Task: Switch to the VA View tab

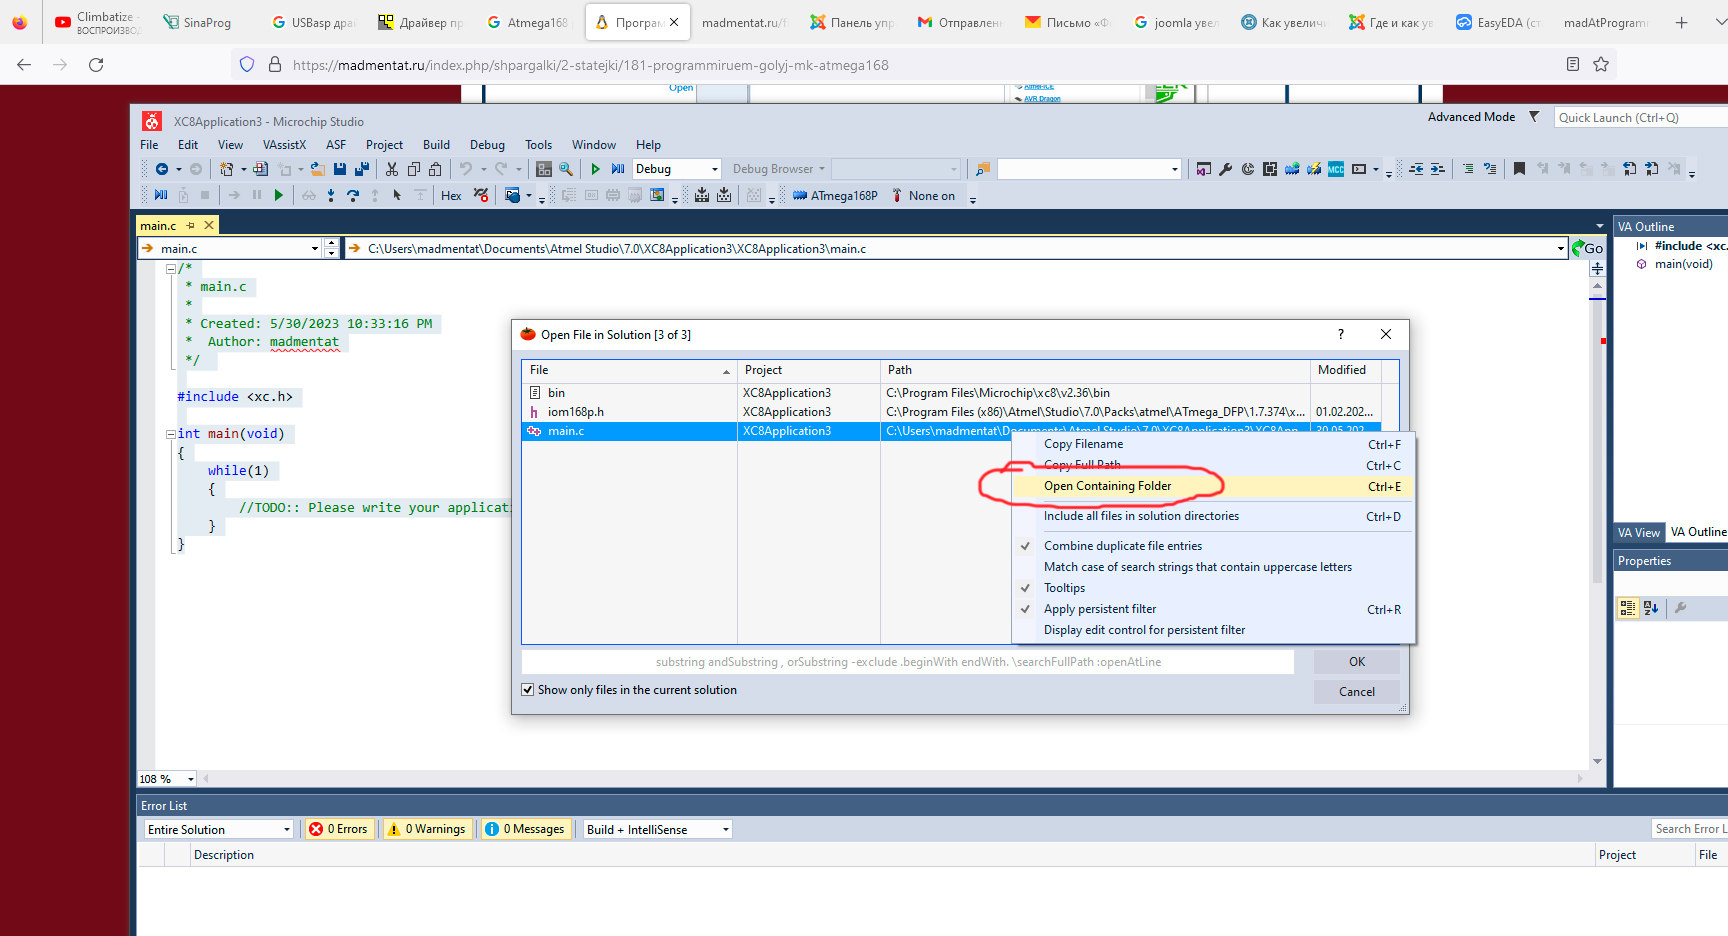Action: coord(1638,533)
